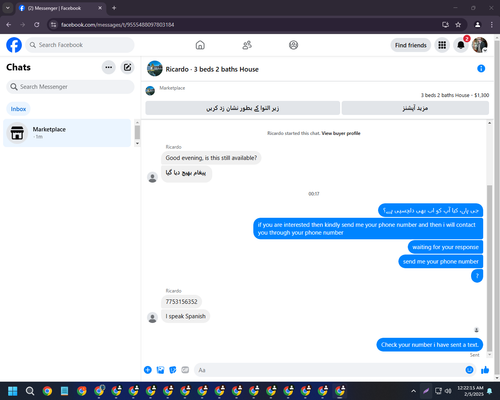This screenshot has height=400, width=500.
Task: Select the Messenger | Facebook tab
Action: [60, 8]
